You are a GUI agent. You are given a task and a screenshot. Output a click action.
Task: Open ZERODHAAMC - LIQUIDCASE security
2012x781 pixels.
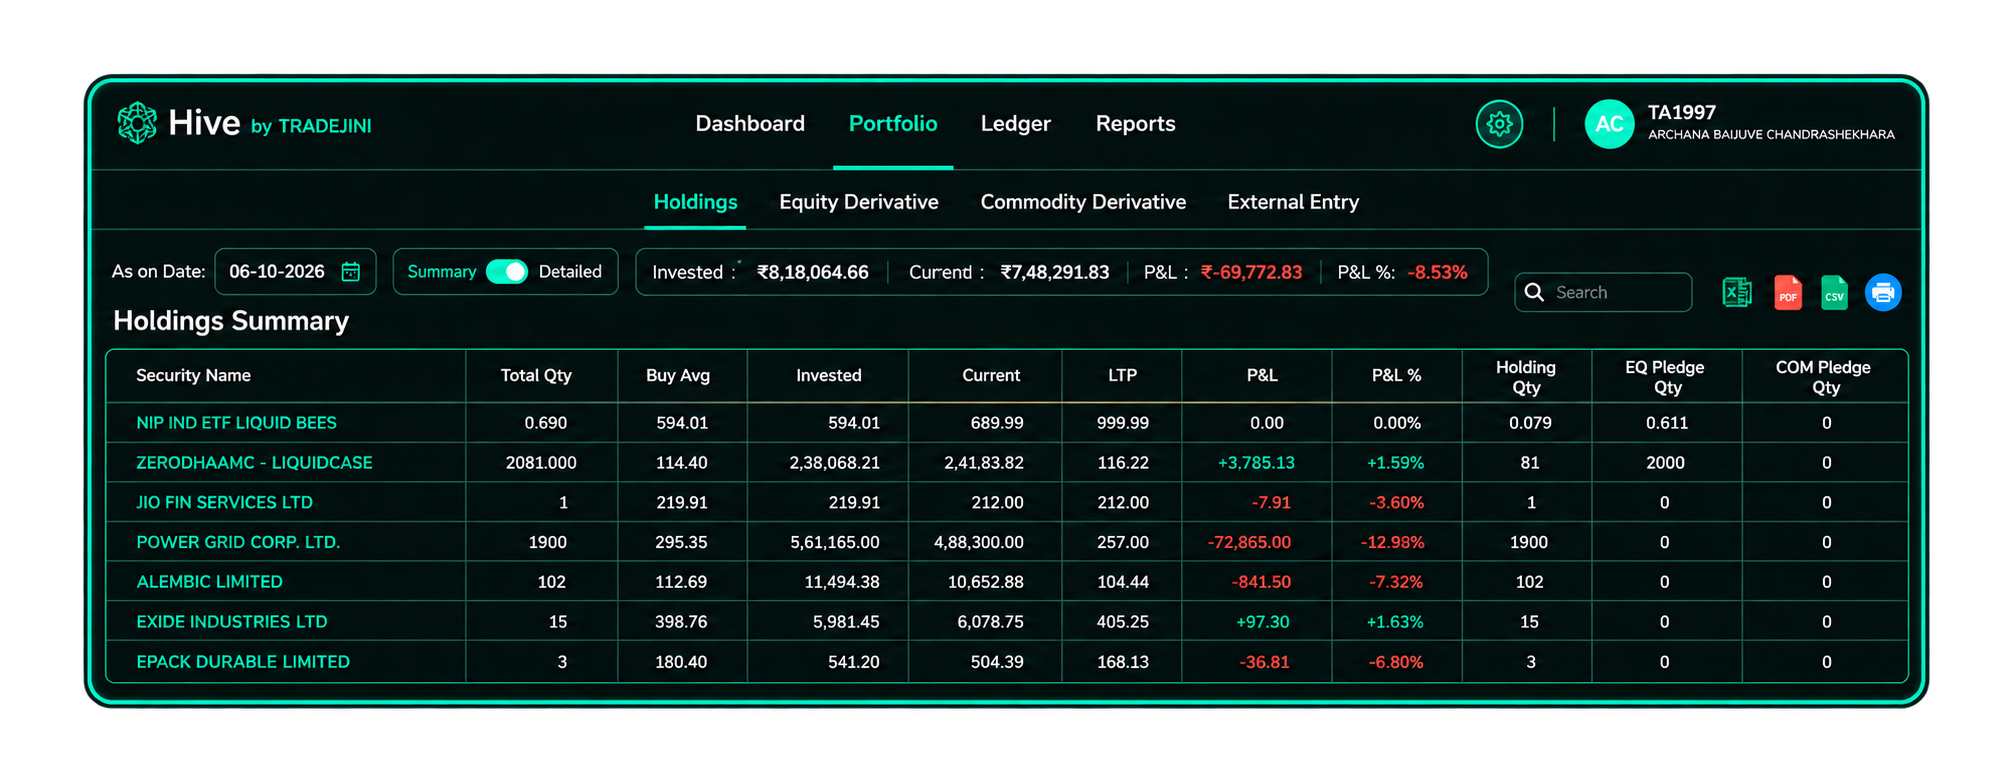[254, 463]
